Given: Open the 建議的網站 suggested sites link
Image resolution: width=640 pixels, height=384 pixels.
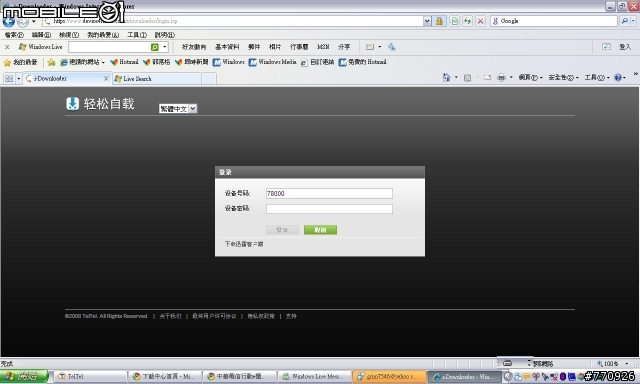Looking at the screenshot, I should (x=82, y=62).
